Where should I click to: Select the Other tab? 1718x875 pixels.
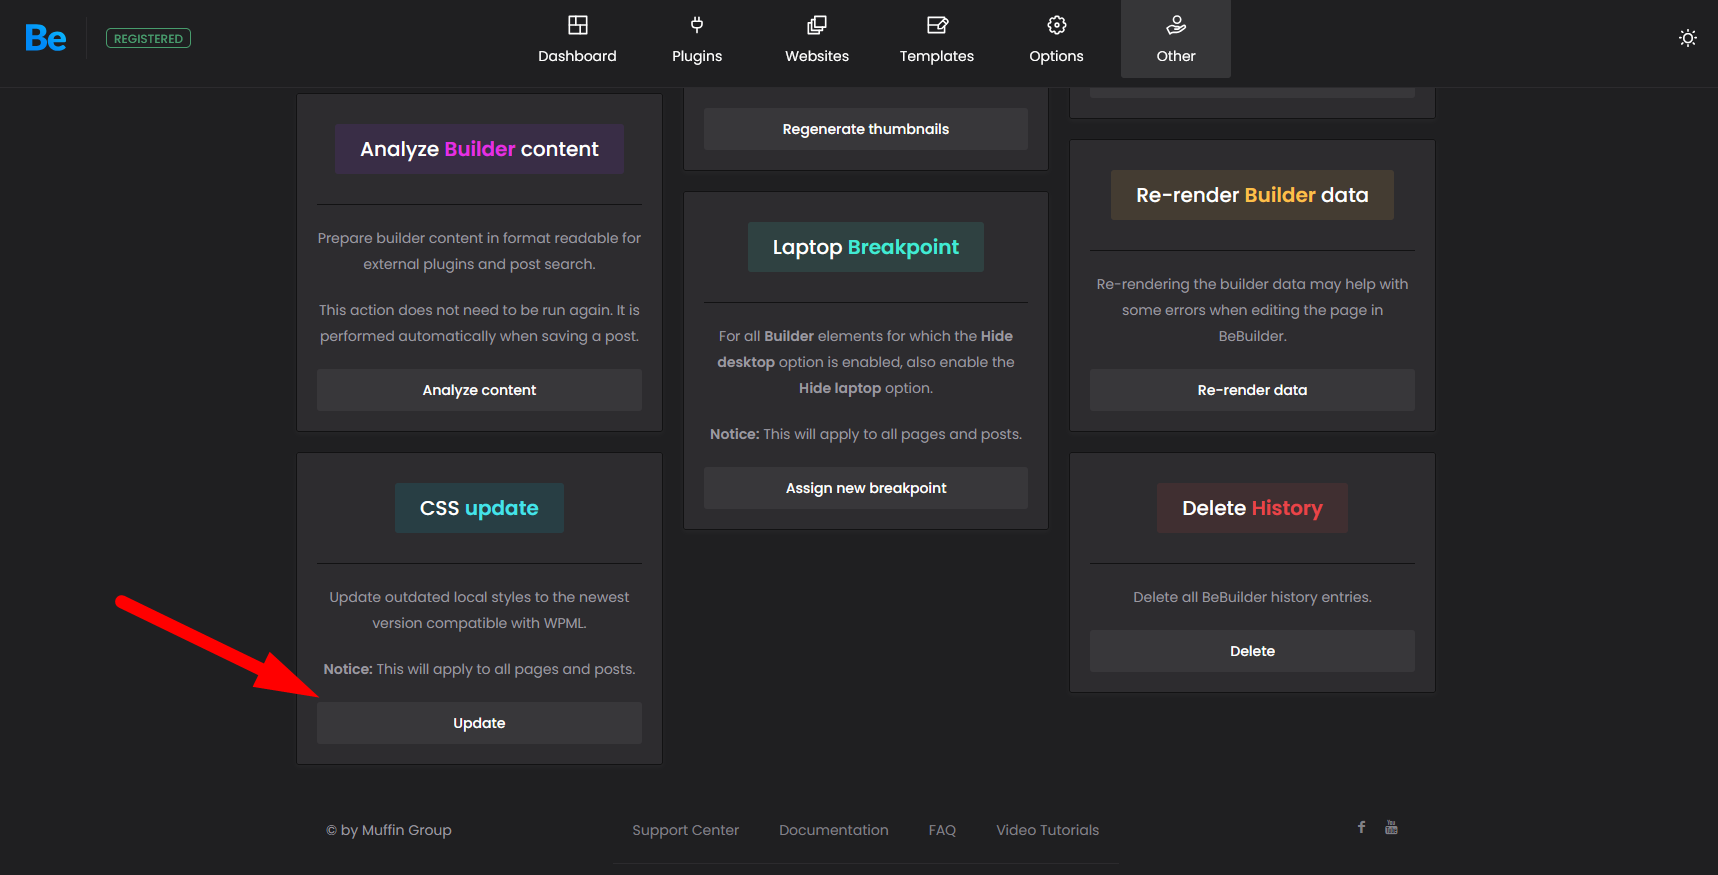pos(1175,39)
